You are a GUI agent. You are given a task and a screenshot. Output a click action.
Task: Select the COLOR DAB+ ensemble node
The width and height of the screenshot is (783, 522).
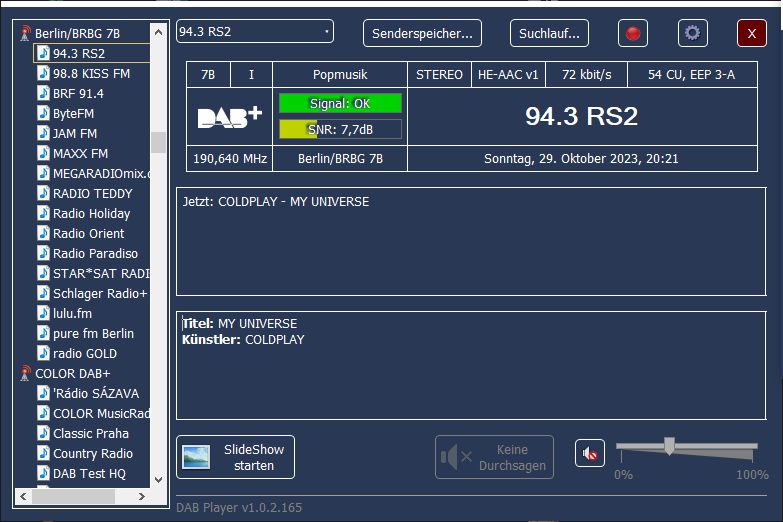72,374
